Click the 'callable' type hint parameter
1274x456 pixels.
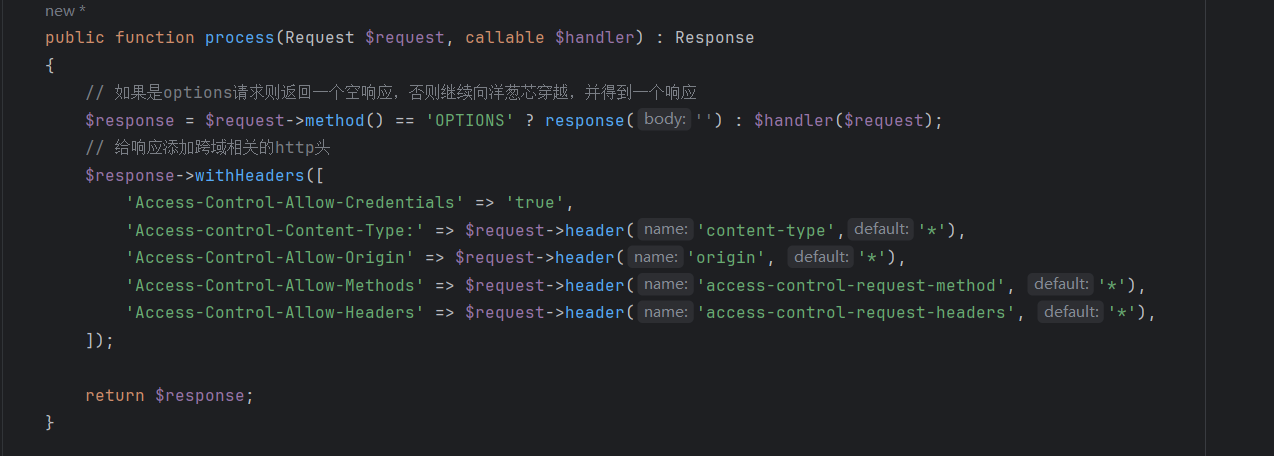[505, 38]
